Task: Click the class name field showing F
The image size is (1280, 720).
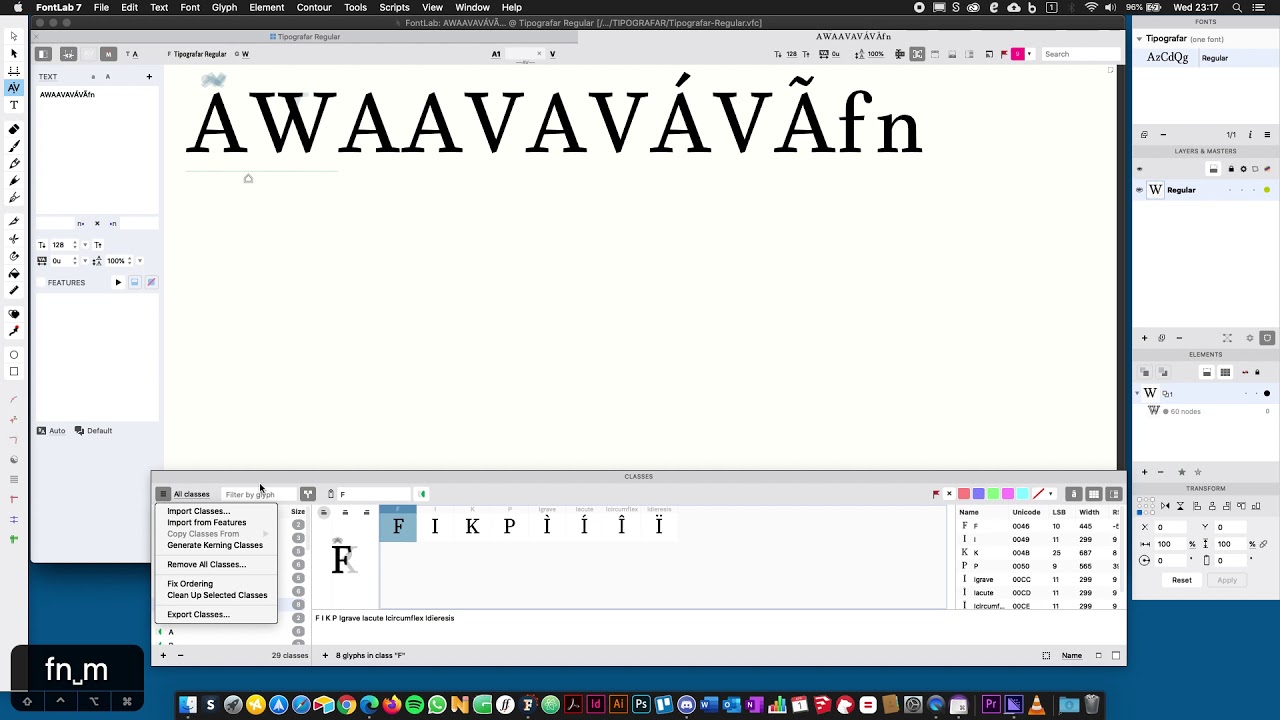Action: 373,494
